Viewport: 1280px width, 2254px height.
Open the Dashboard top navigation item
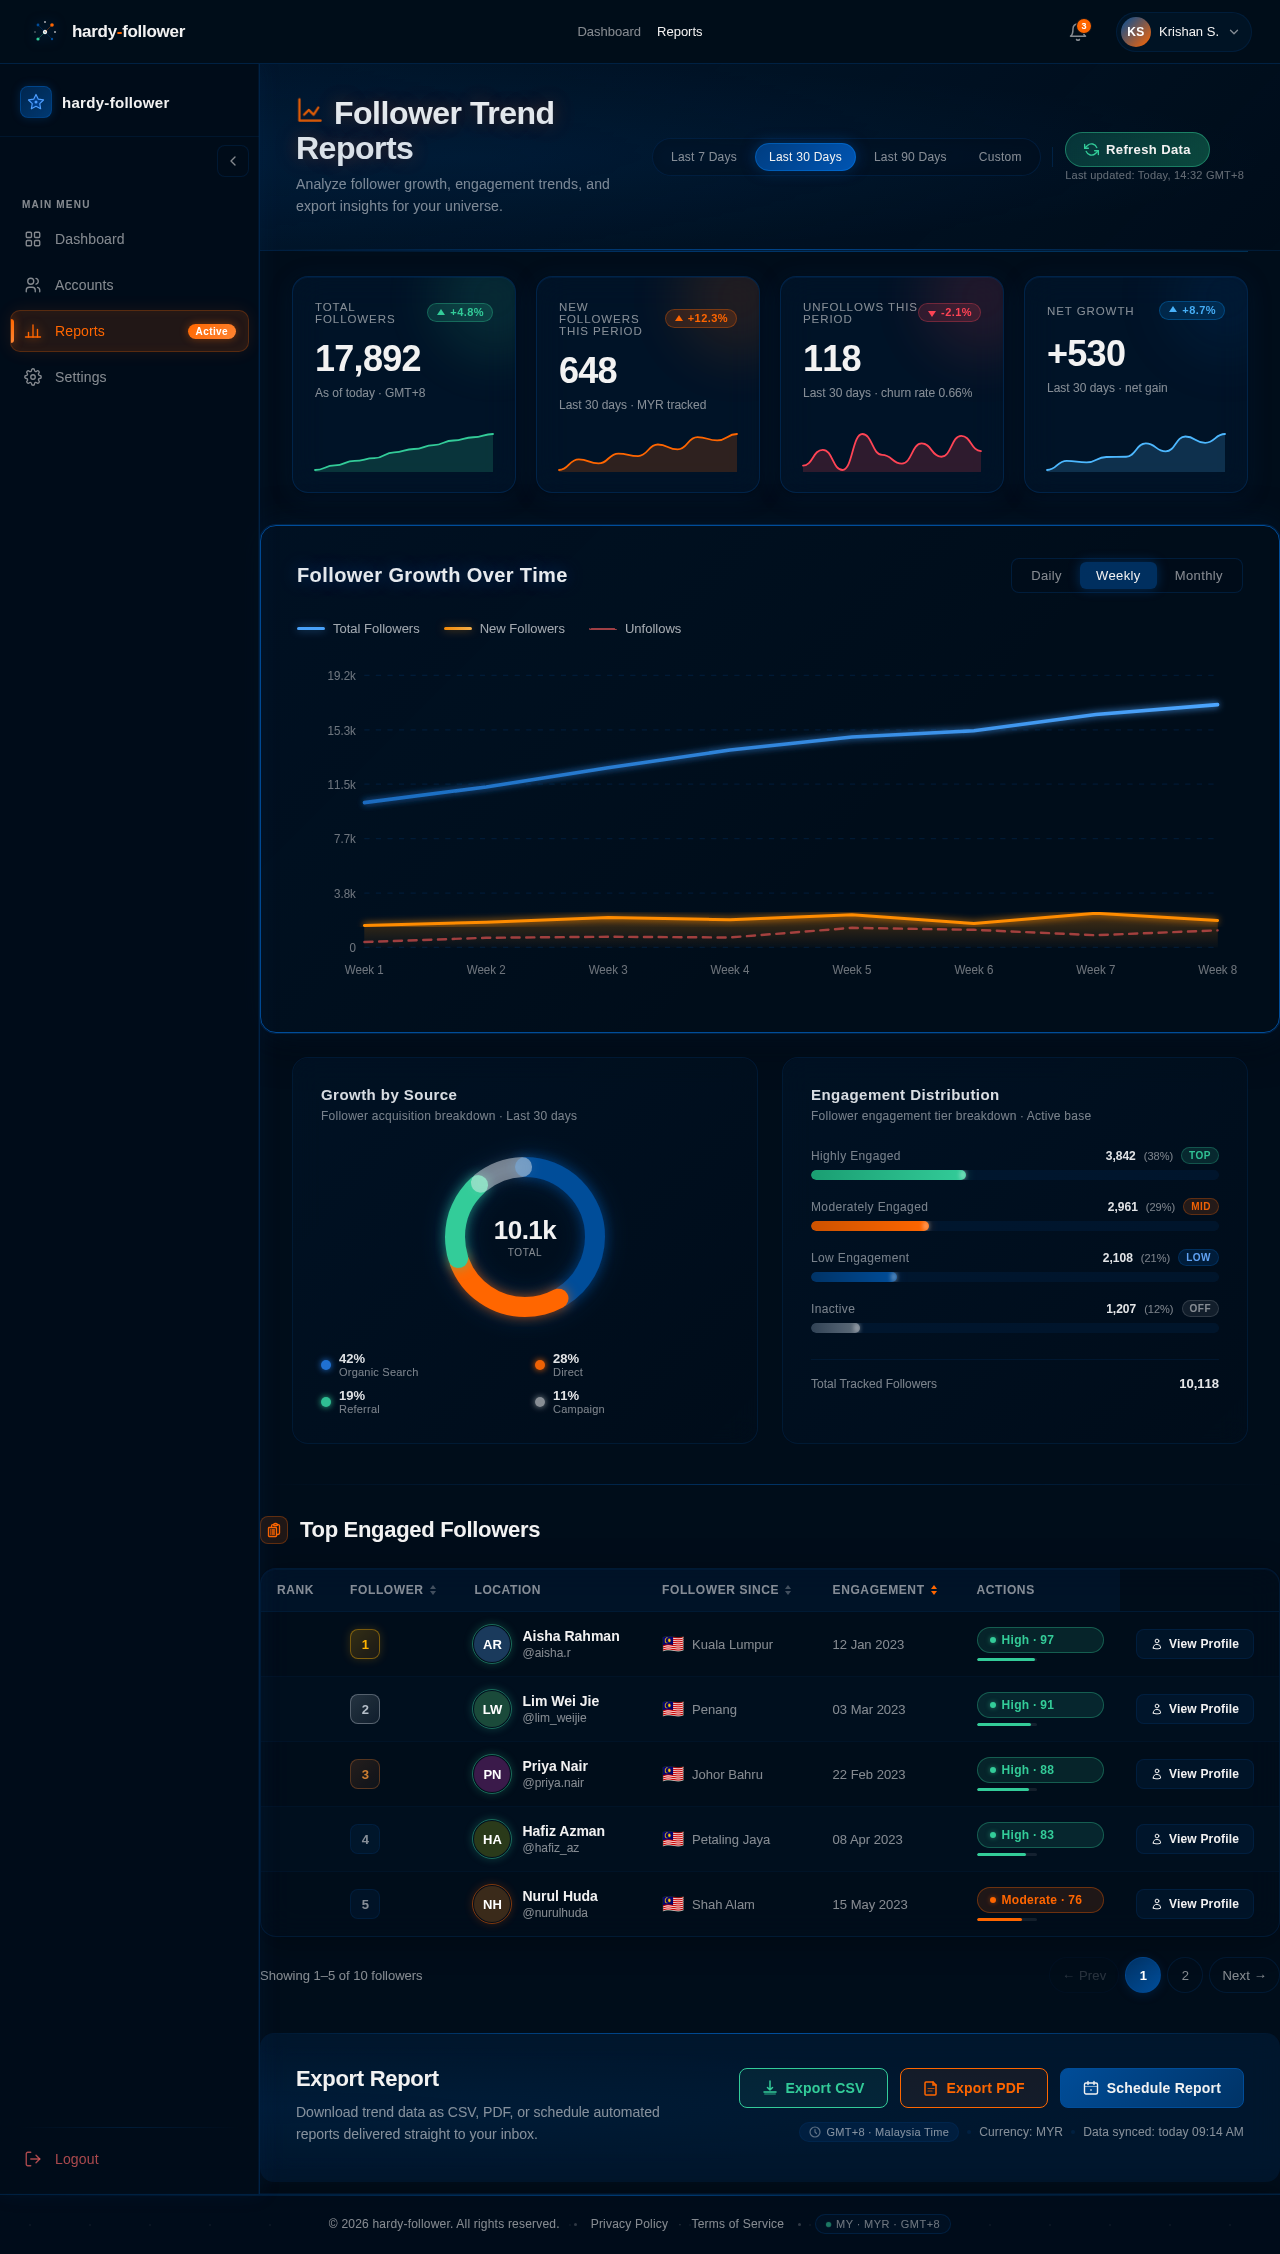pyautogui.click(x=609, y=32)
